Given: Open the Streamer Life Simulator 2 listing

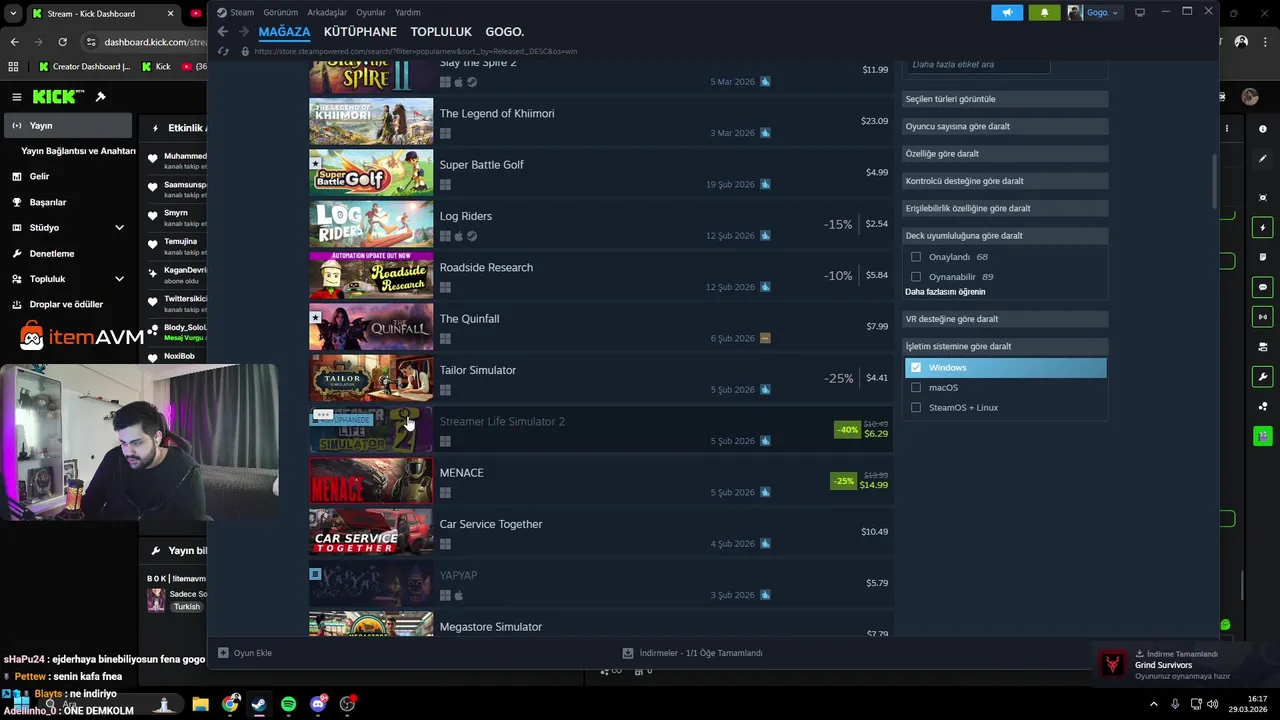Looking at the screenshot, I should pyautogui.click(x=600, y=430).
